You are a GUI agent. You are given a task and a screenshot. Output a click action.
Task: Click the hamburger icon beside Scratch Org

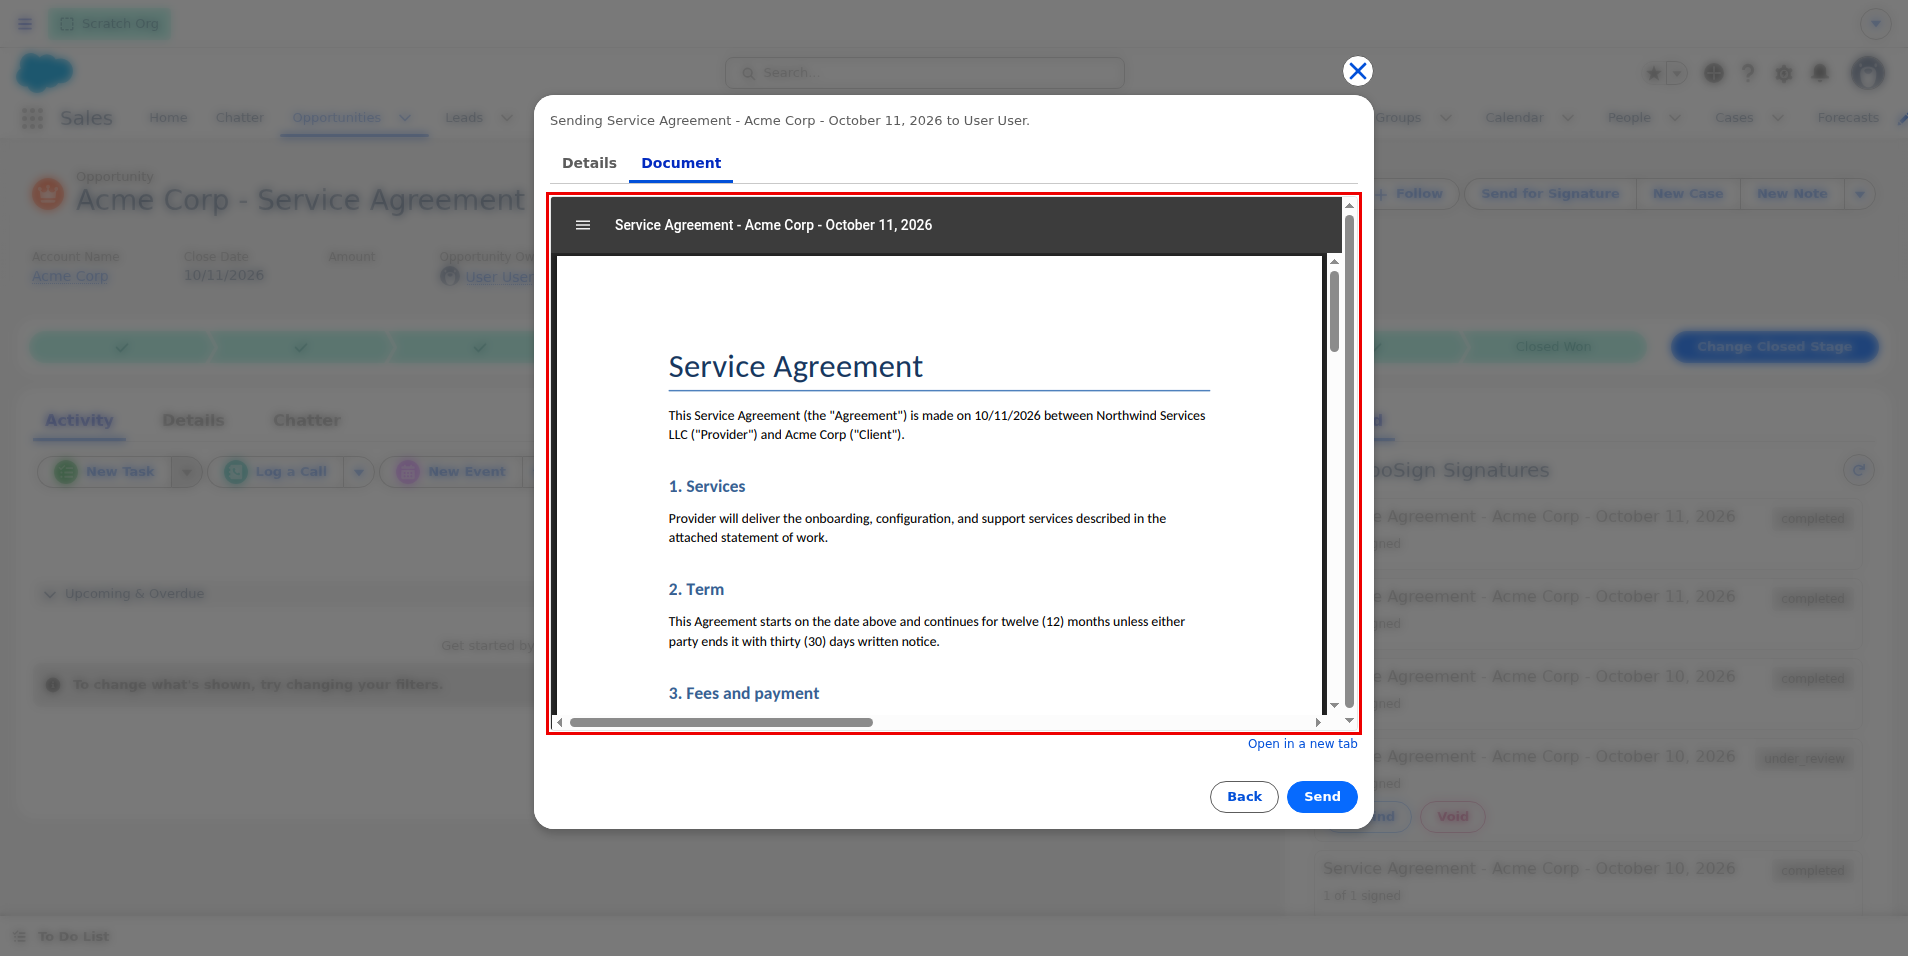coord(25,24)
